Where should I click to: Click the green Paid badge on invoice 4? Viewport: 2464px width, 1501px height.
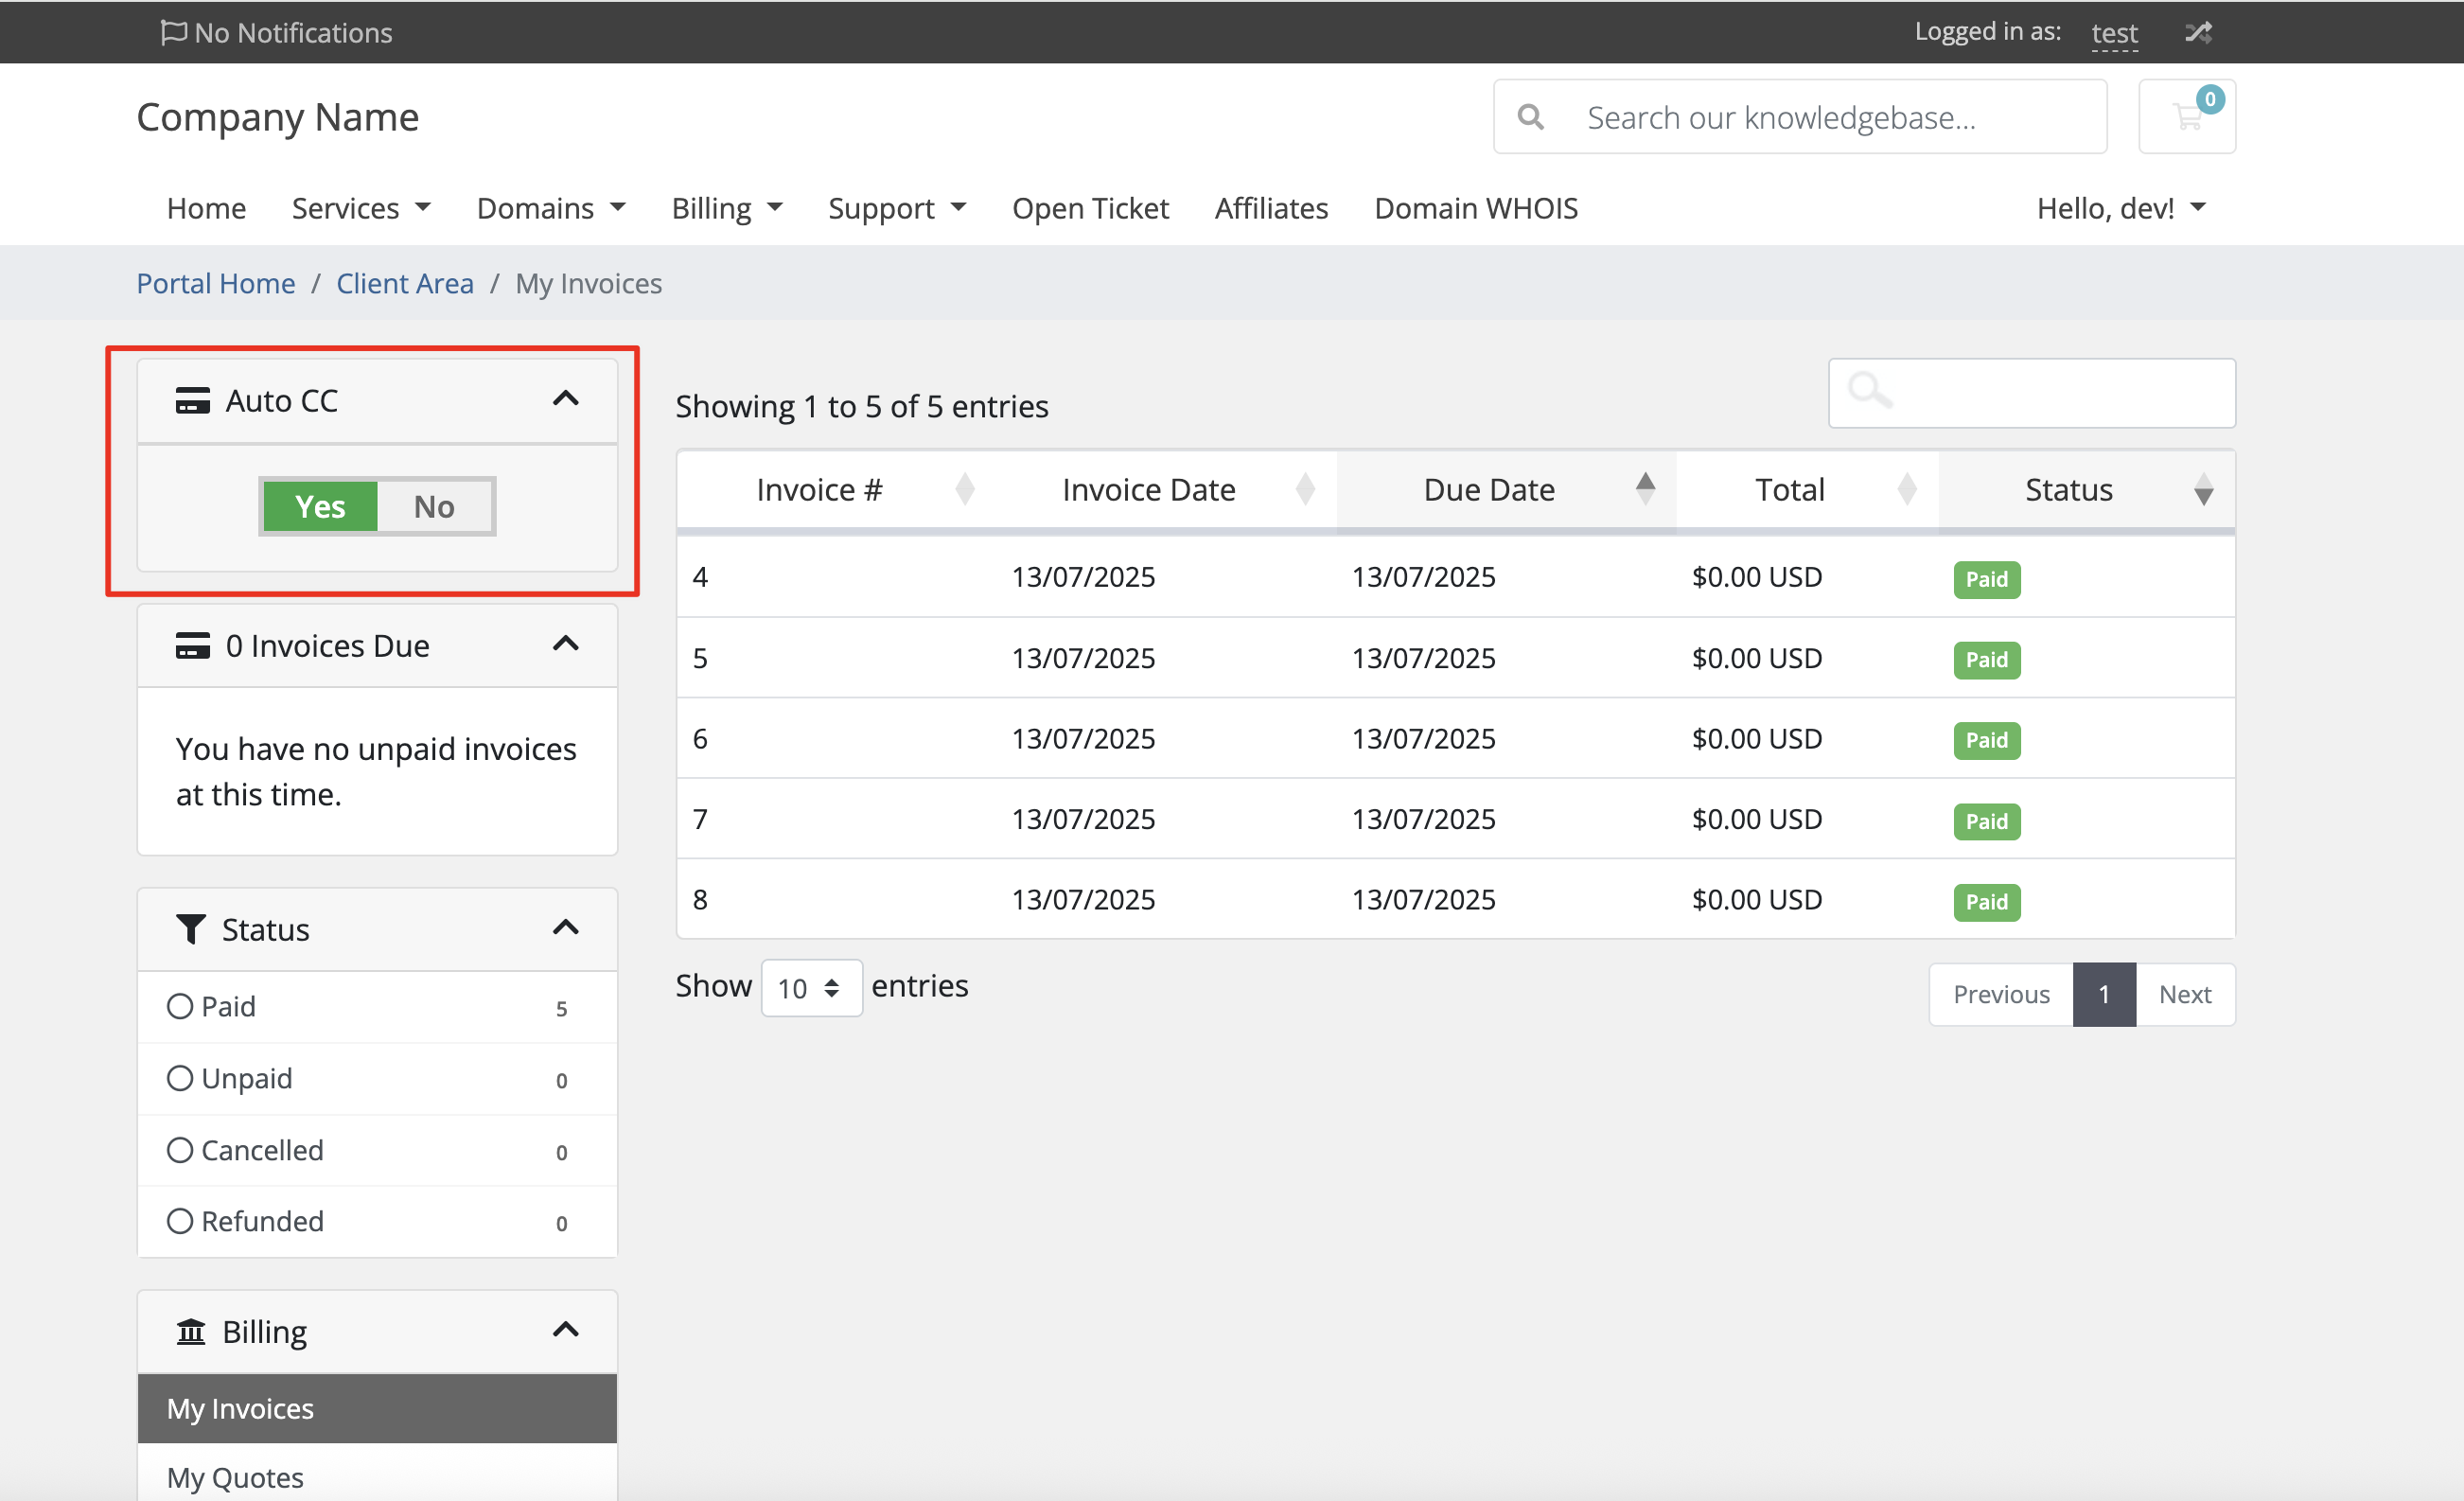tap(1986, 579)
